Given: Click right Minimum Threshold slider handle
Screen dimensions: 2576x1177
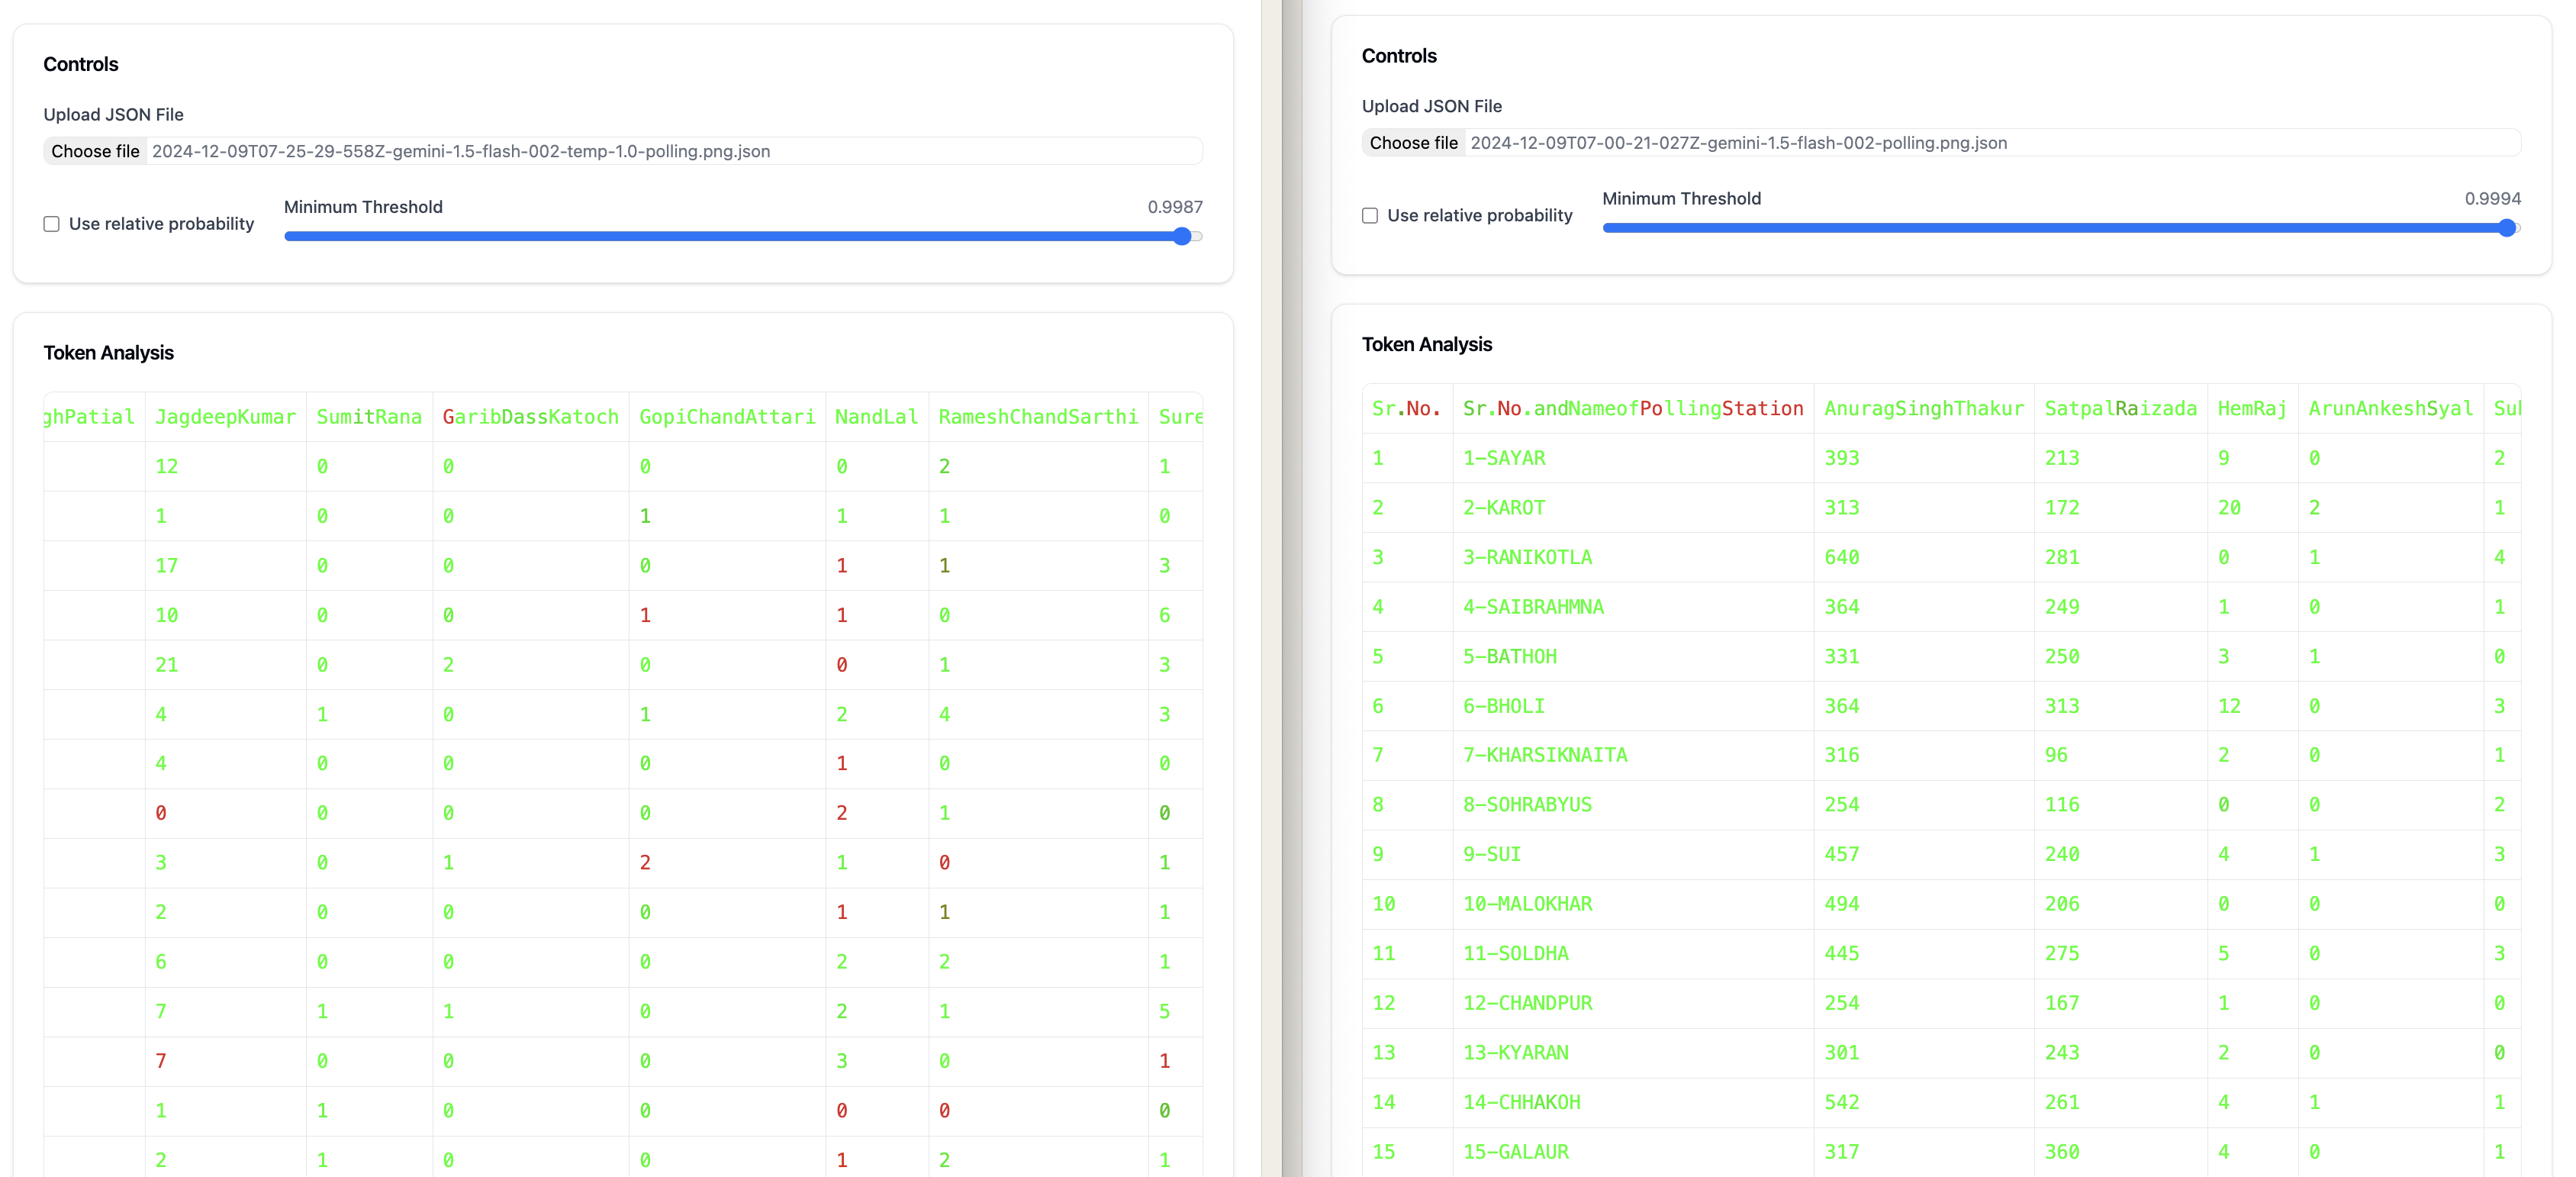Looking at the screenshot, I should (x=2506, y=229).
